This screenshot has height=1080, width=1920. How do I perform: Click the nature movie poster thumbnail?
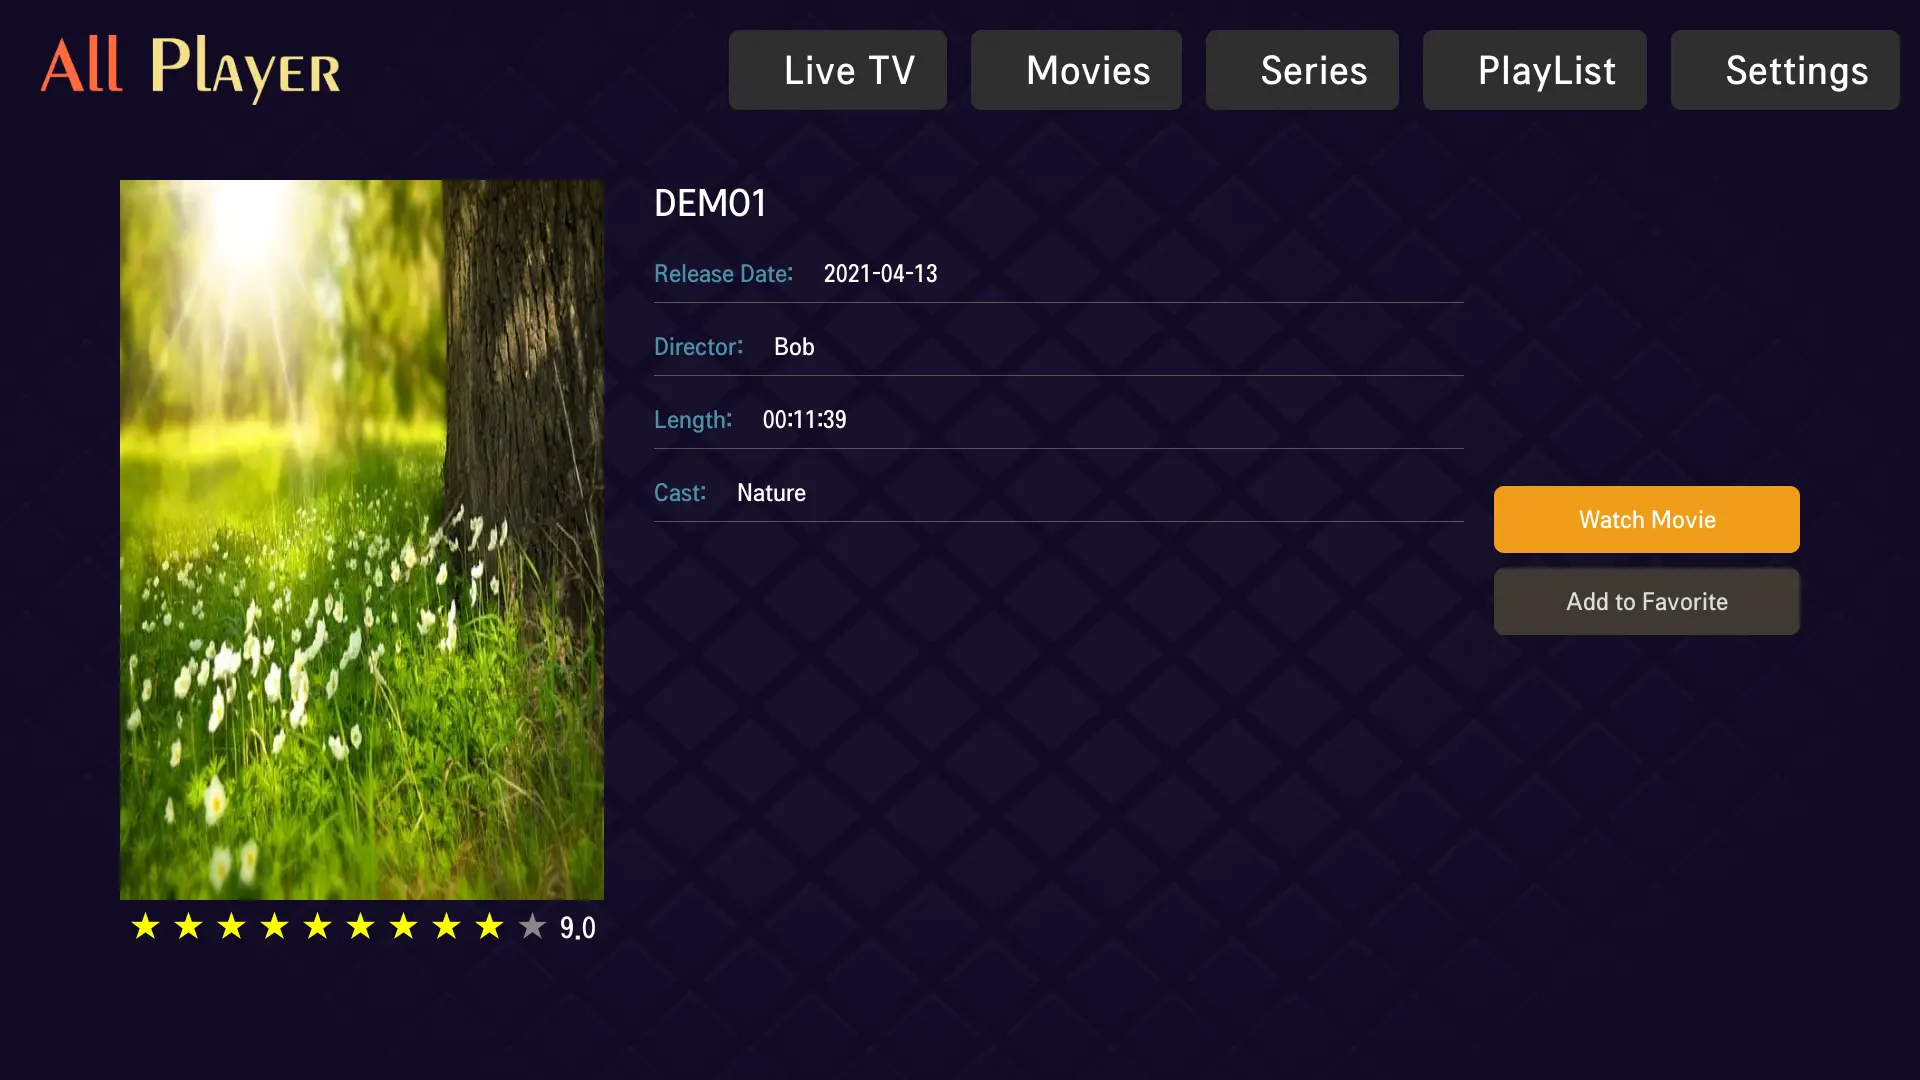362,540
